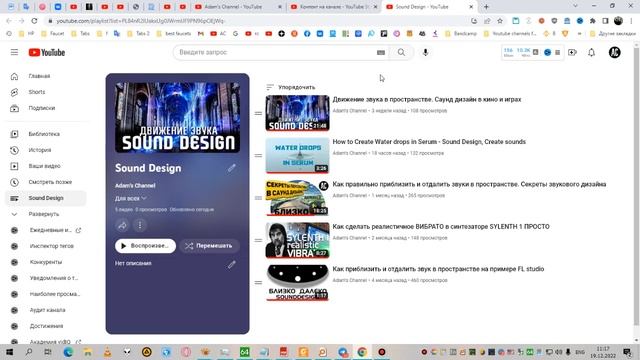Image resolution: width=640 pixels, height=360 pixels.
Task: Click large Sound Design playlist cover image
Action: click(x=177, y=118)
